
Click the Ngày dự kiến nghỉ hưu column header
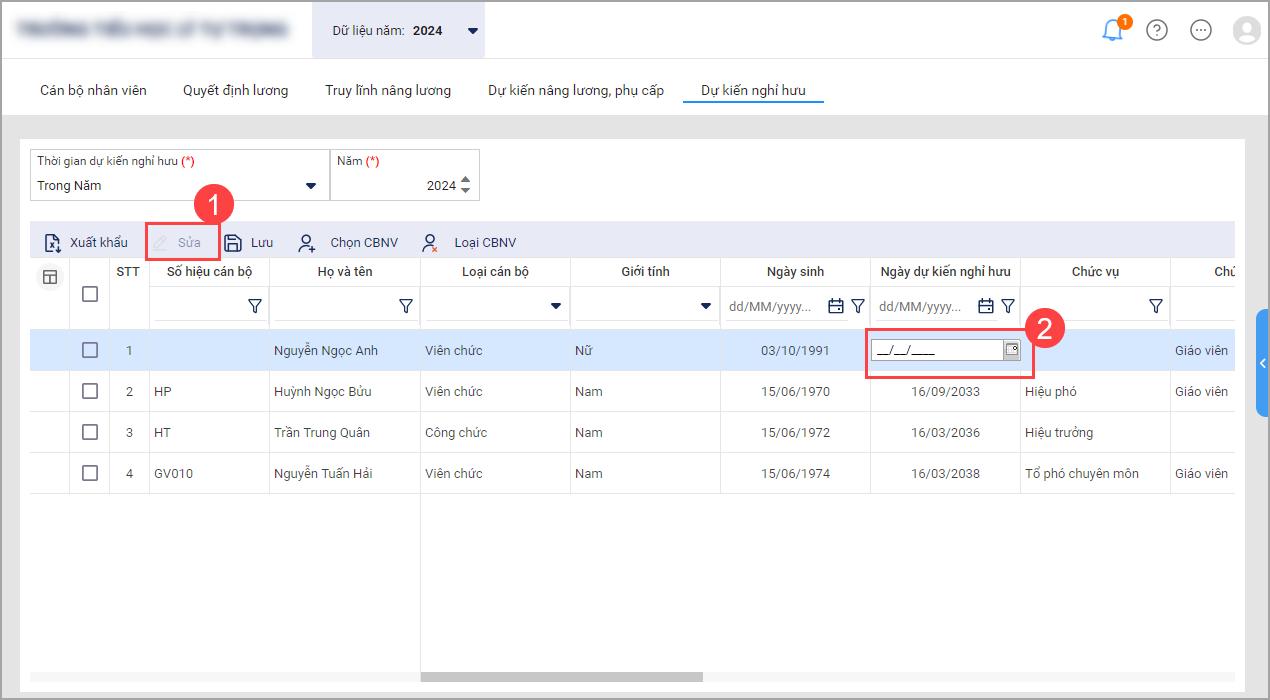point(945,271)
